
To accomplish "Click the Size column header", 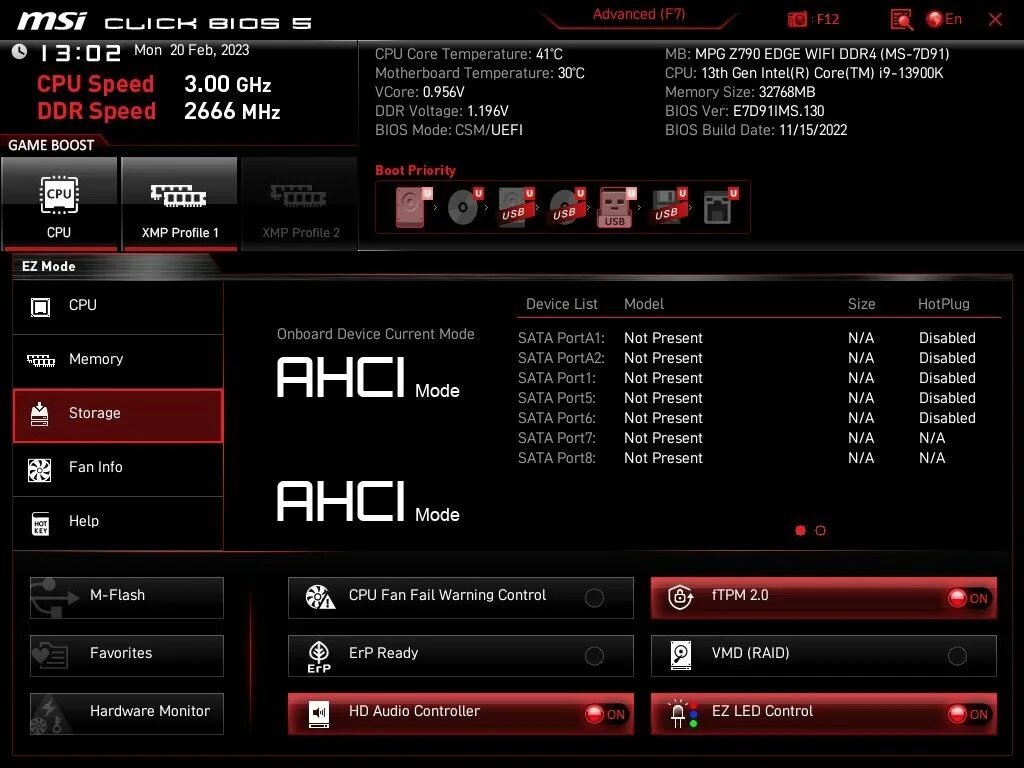I will 861,304.
